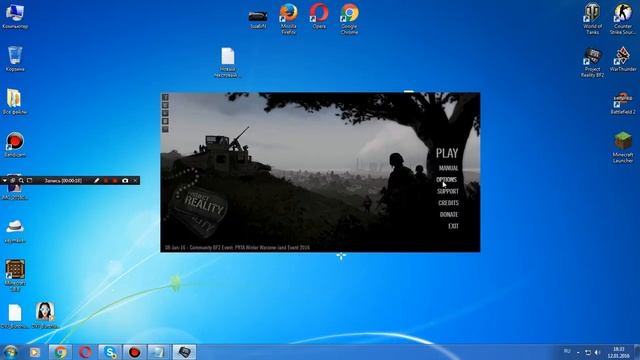Select the new text document icon

tap(228, 62)
